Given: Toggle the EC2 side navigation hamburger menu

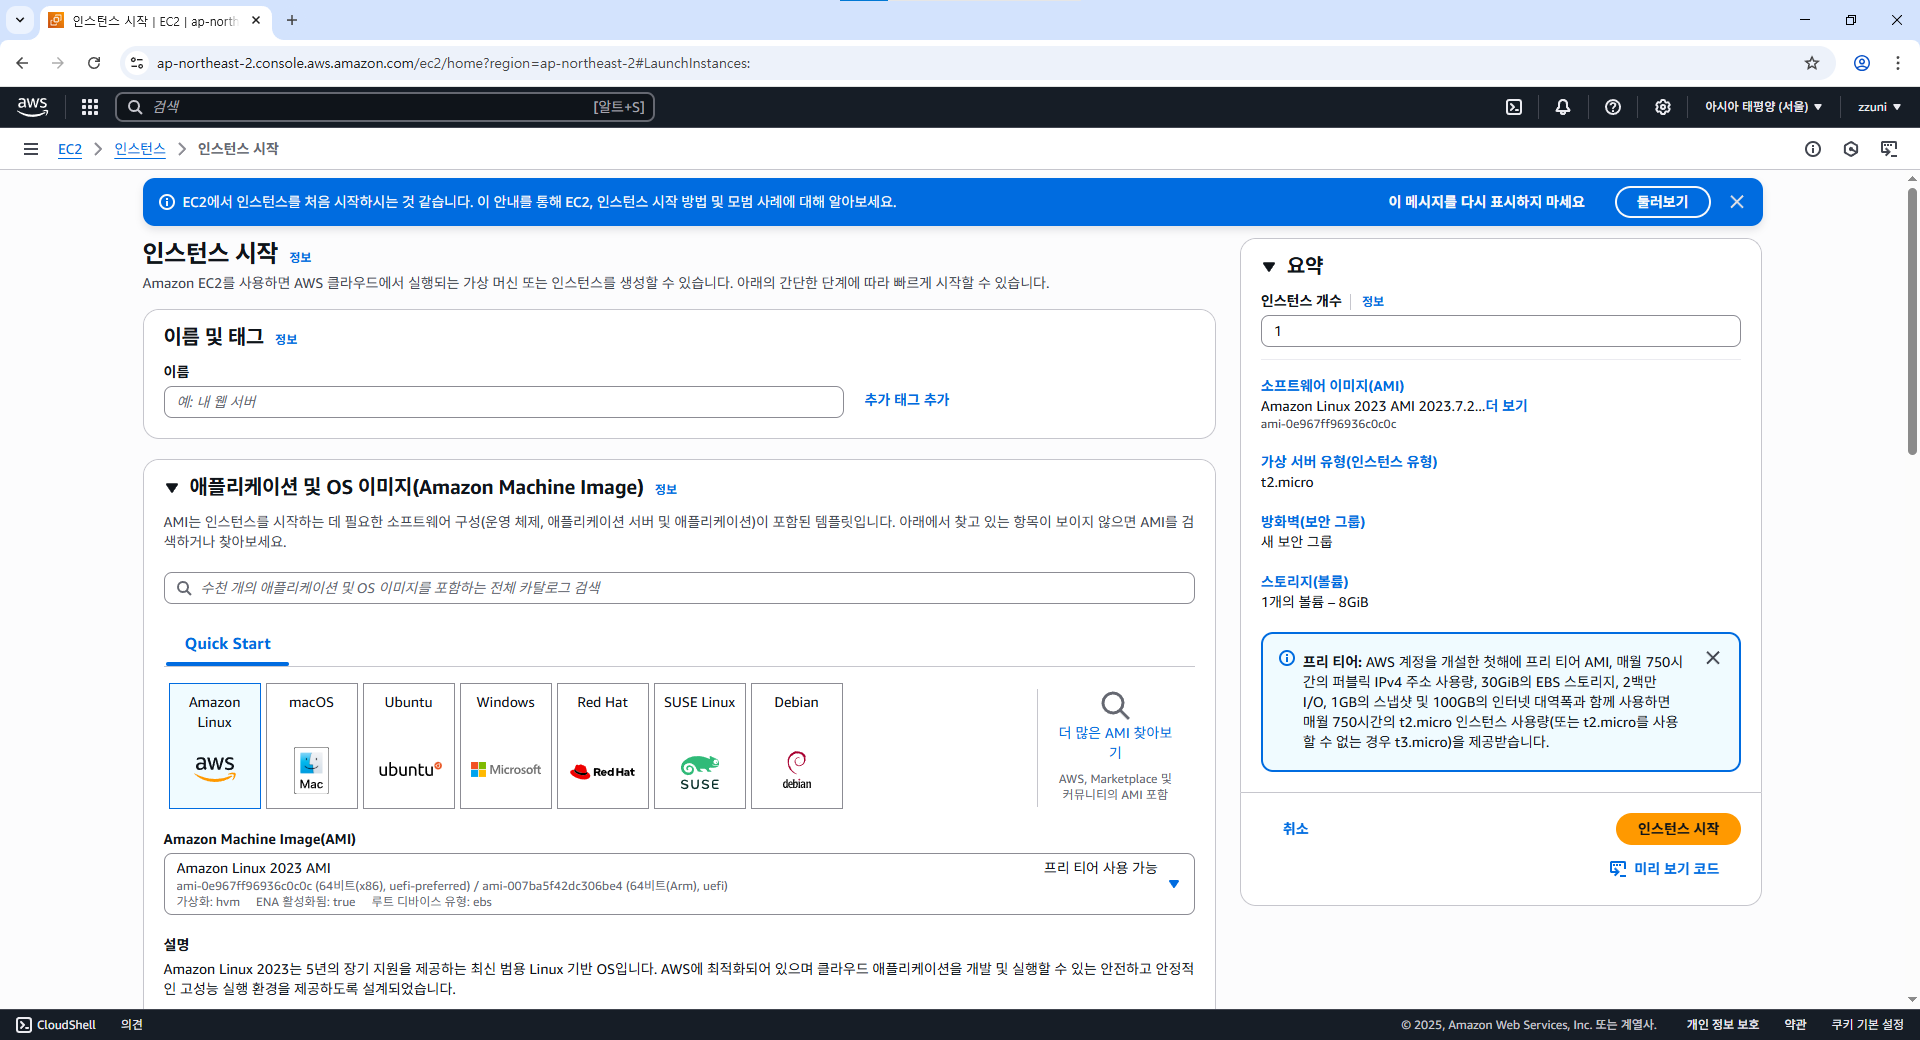Looking at the screenshot, I should tap(31, 149).
